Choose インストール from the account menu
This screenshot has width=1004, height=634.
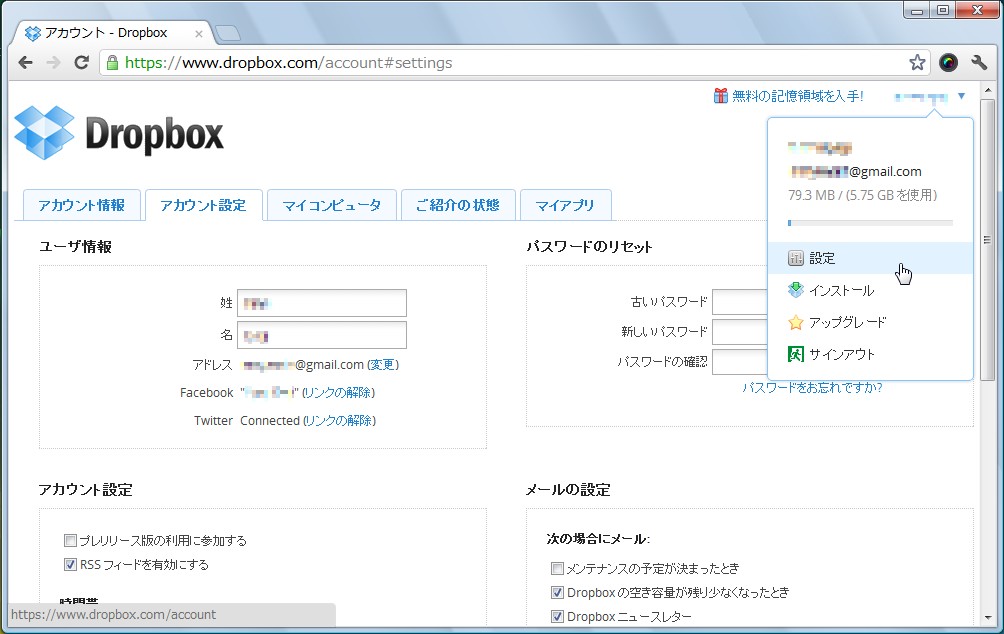[870, 290]
